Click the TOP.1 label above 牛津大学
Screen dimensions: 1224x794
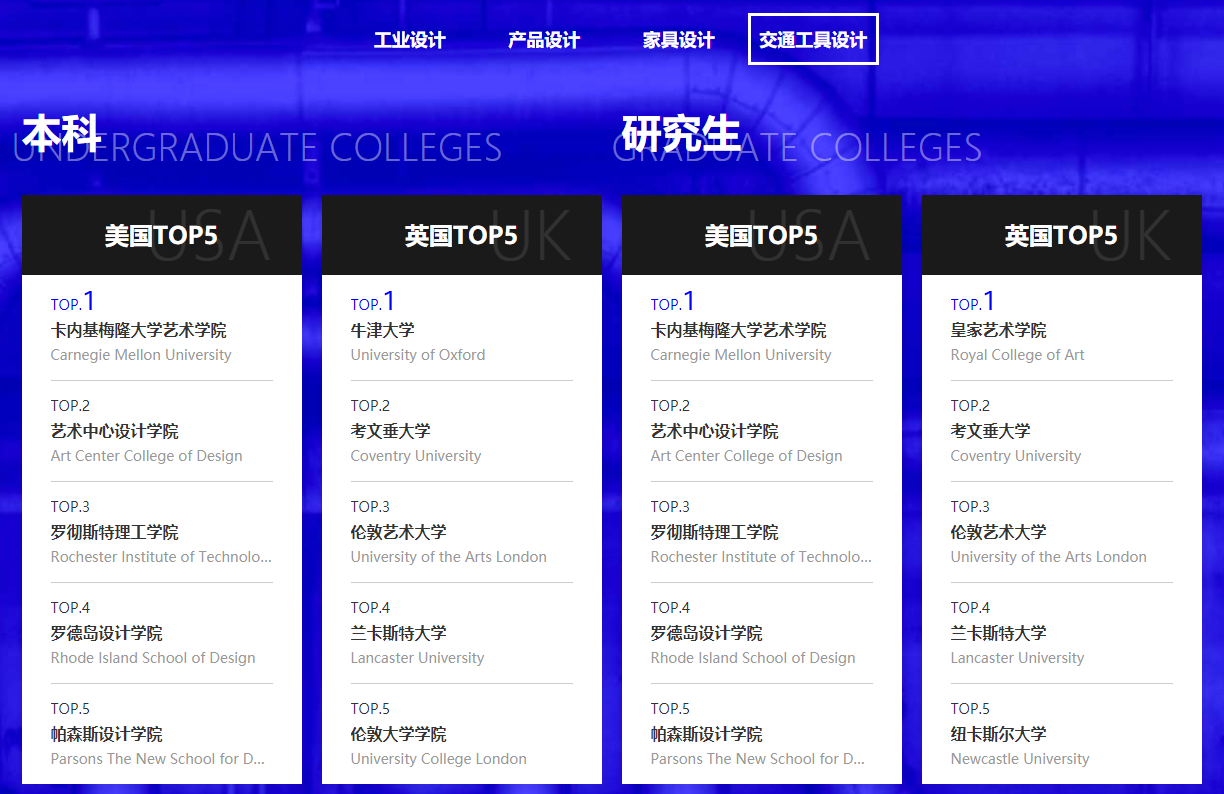(373, 301)
